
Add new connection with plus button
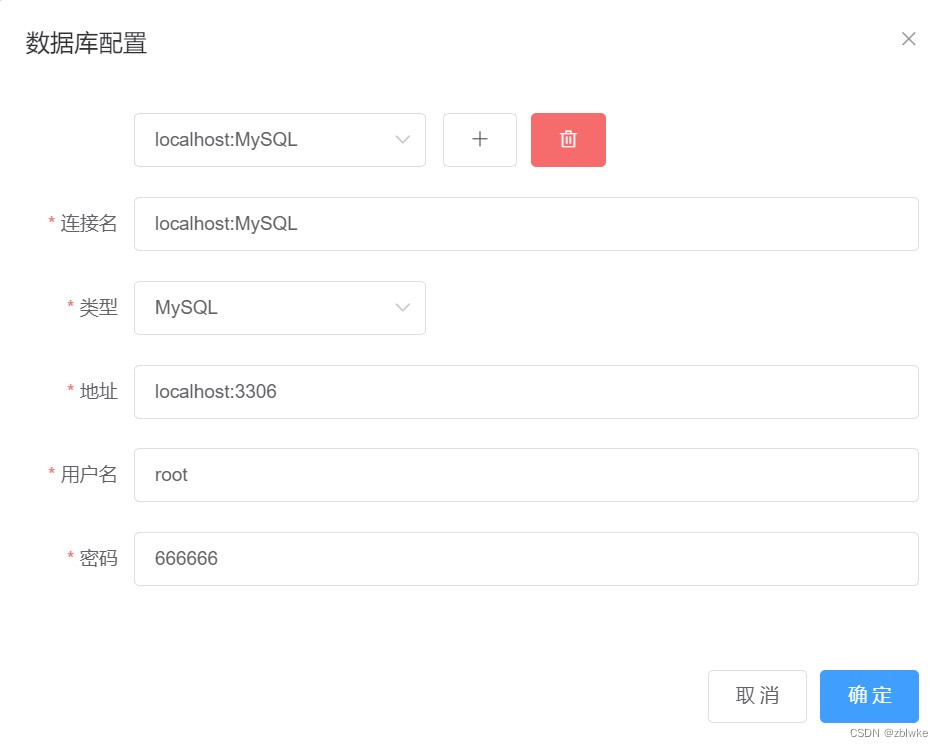479,140
